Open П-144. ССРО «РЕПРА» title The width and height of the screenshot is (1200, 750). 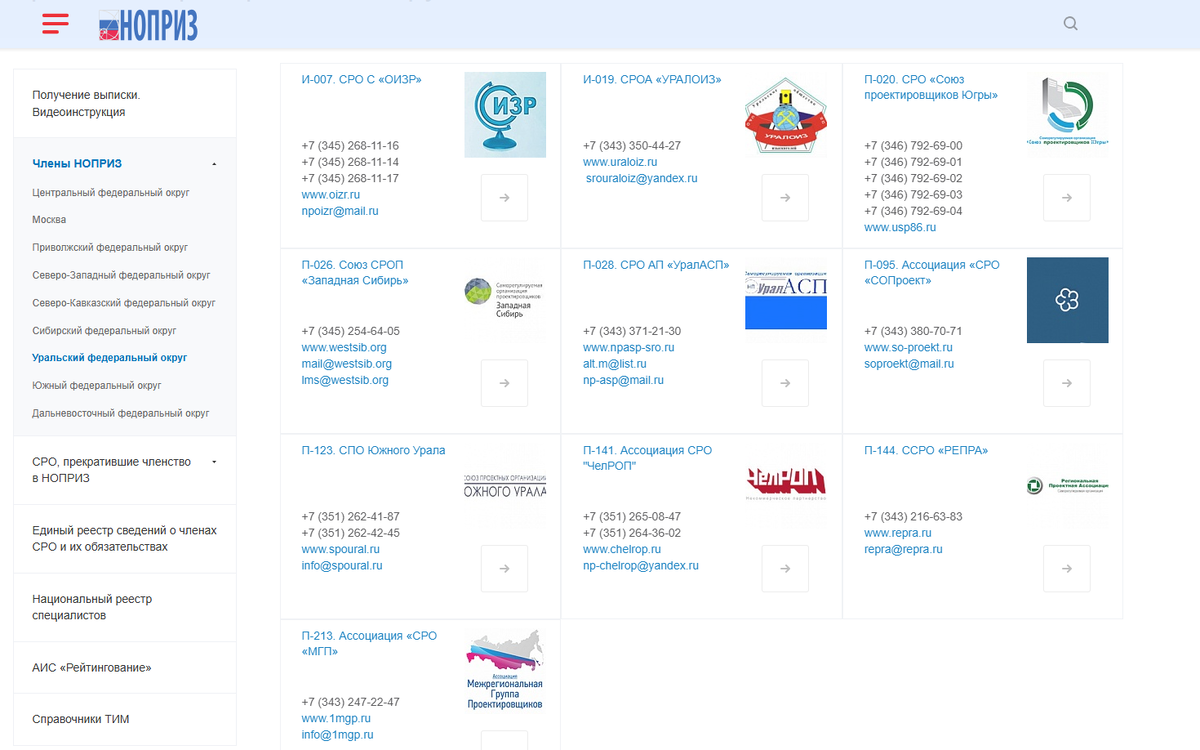[926, 451]
